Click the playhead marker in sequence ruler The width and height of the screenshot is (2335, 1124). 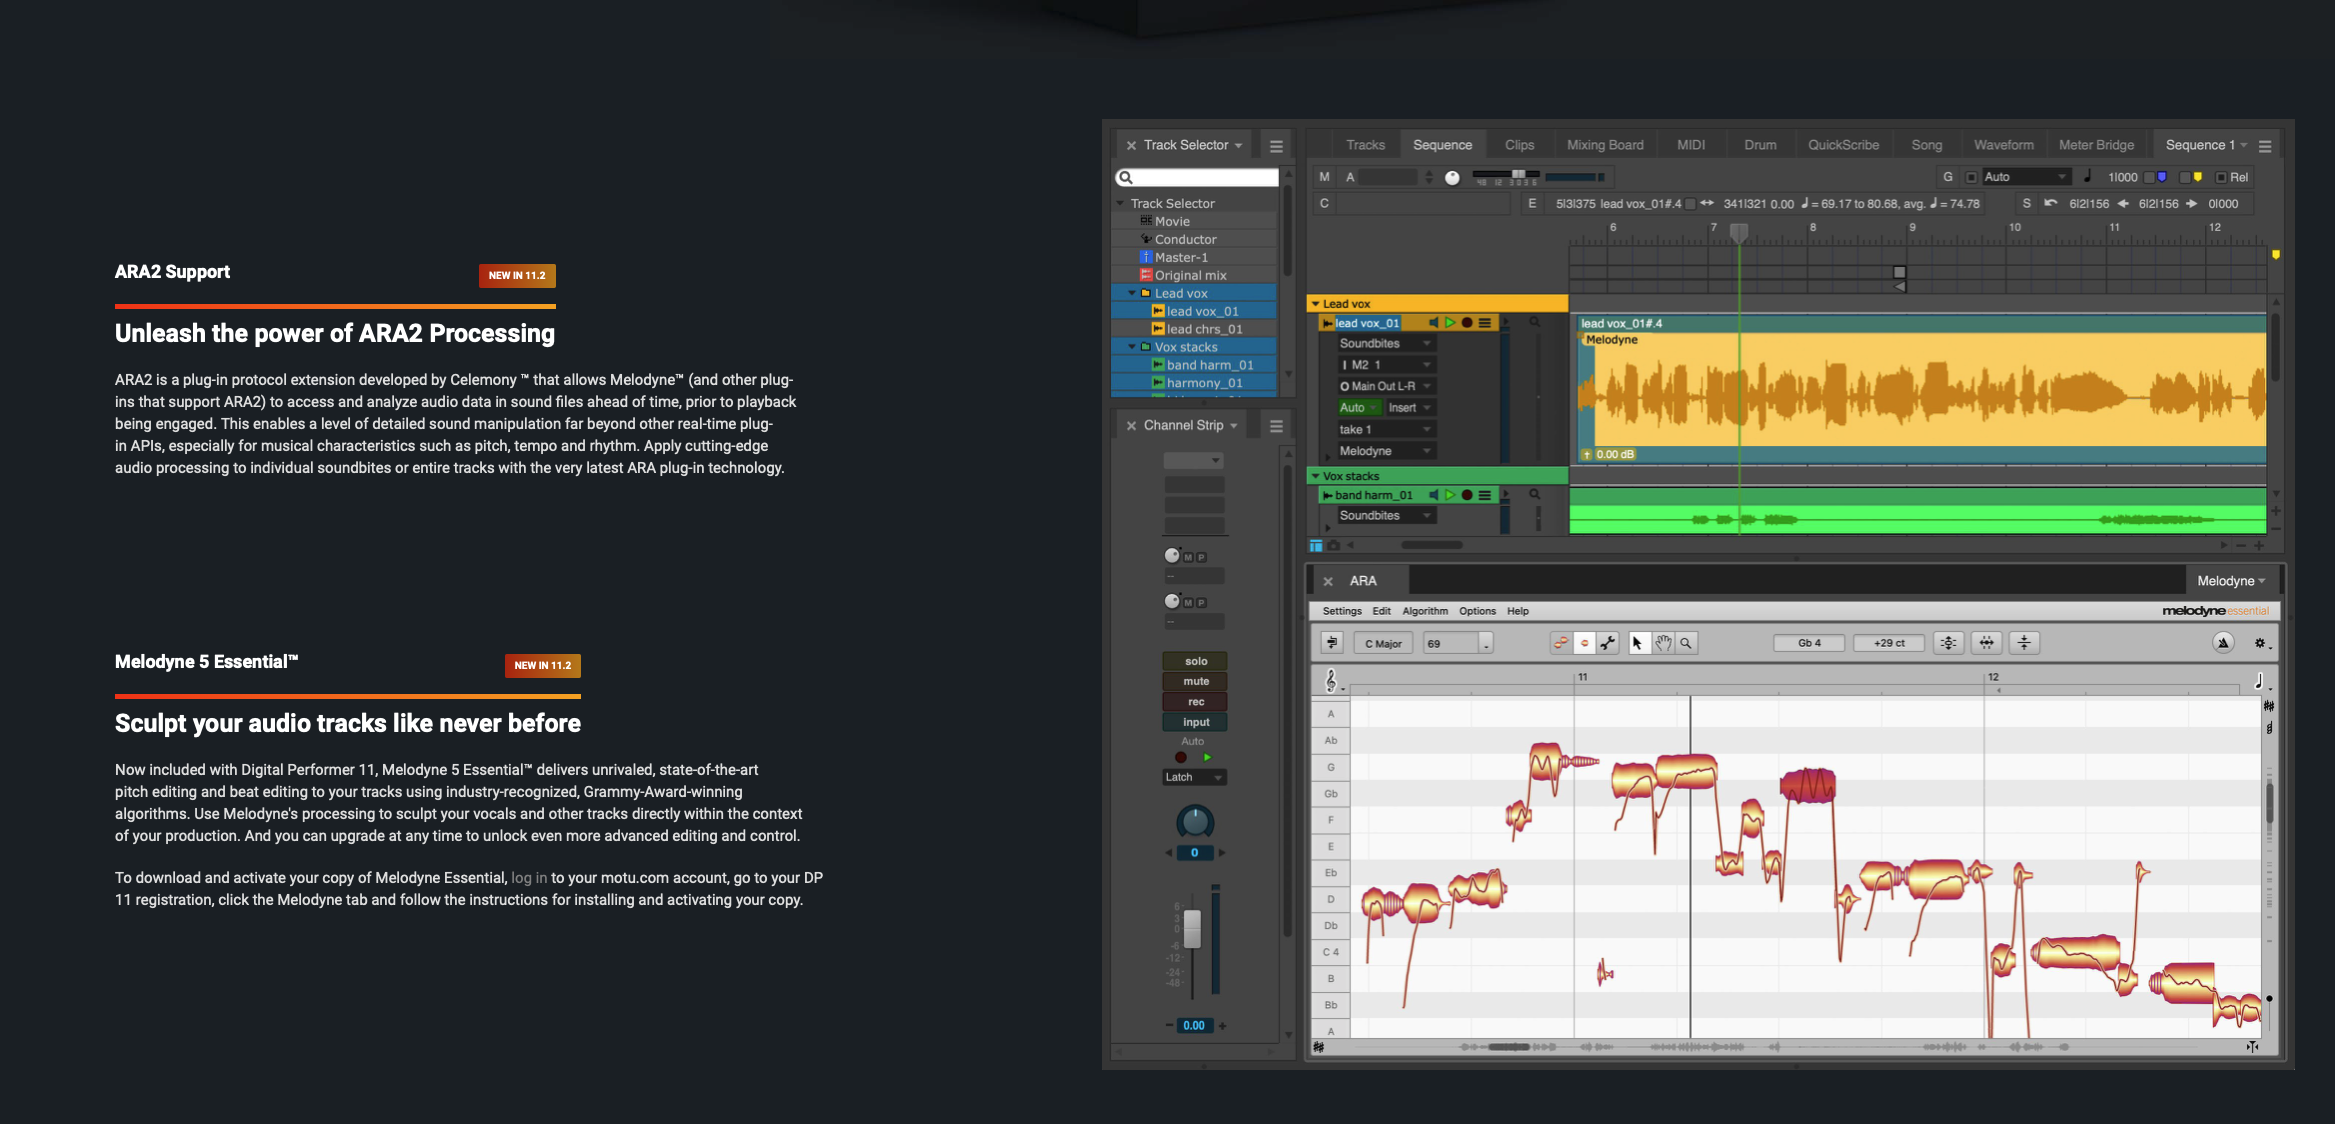click(x=1739, y=232)
